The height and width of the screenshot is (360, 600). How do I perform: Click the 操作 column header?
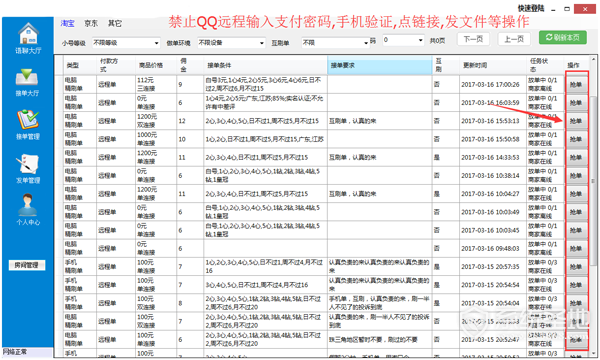tap(576, 65)
